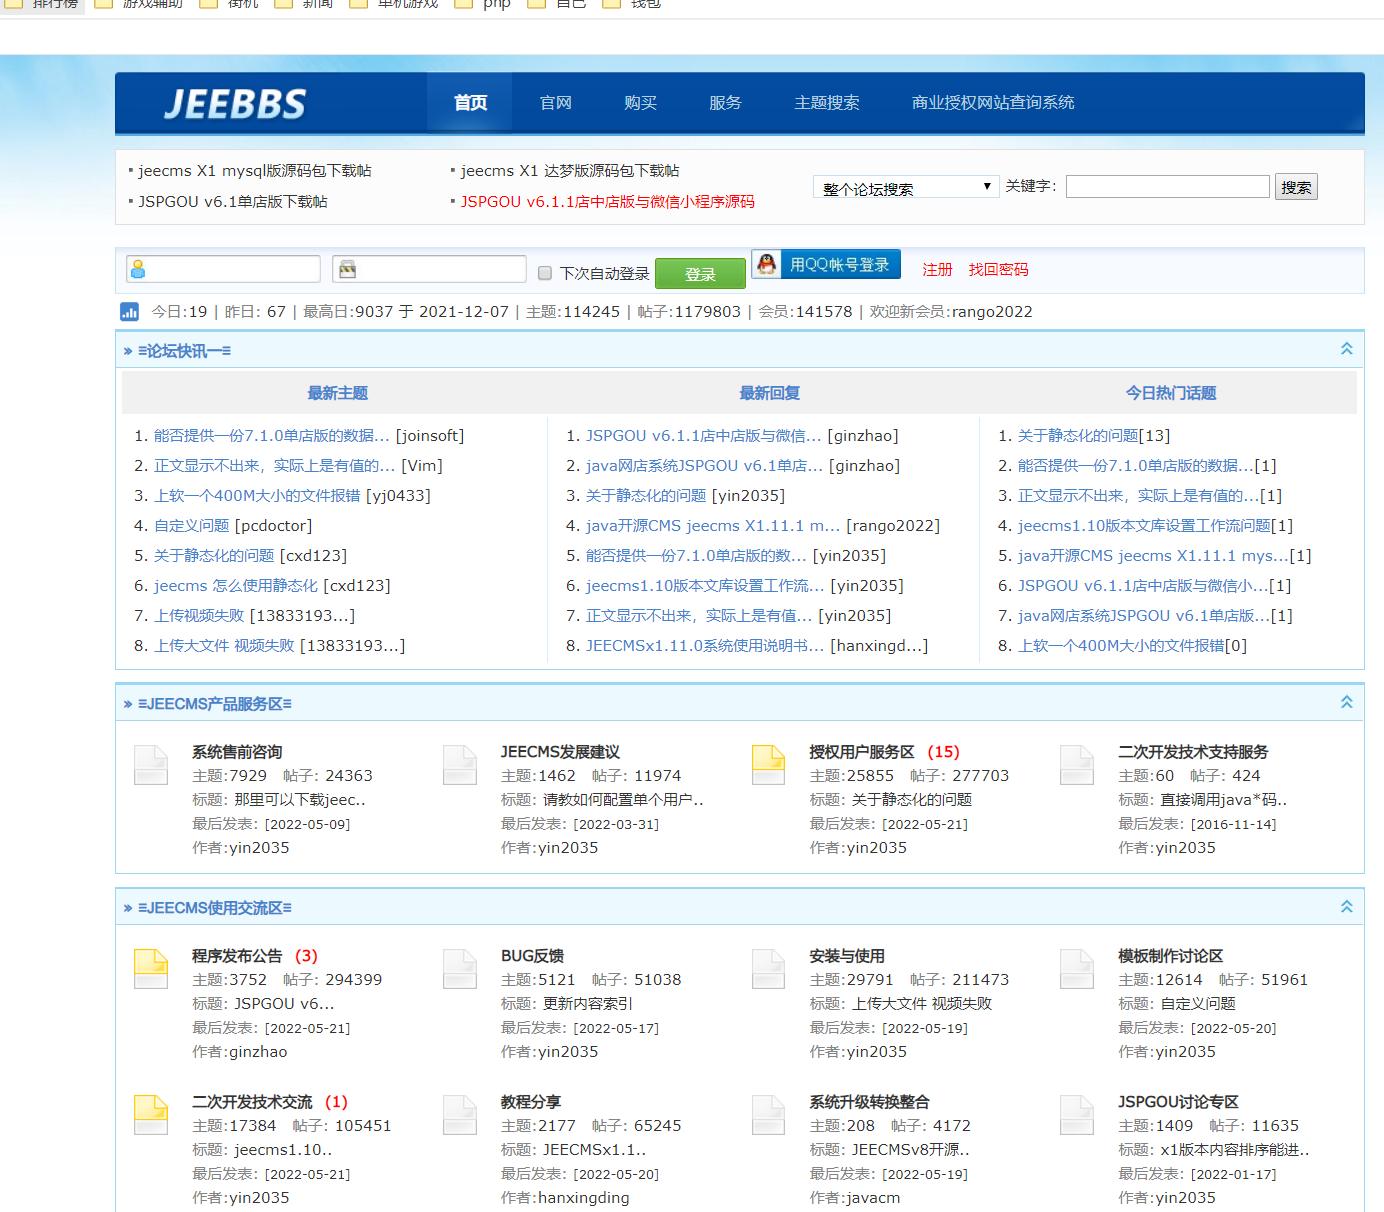
Task: Open latest topic jeecms 怎么使用静态化
Action: point(236,586)
